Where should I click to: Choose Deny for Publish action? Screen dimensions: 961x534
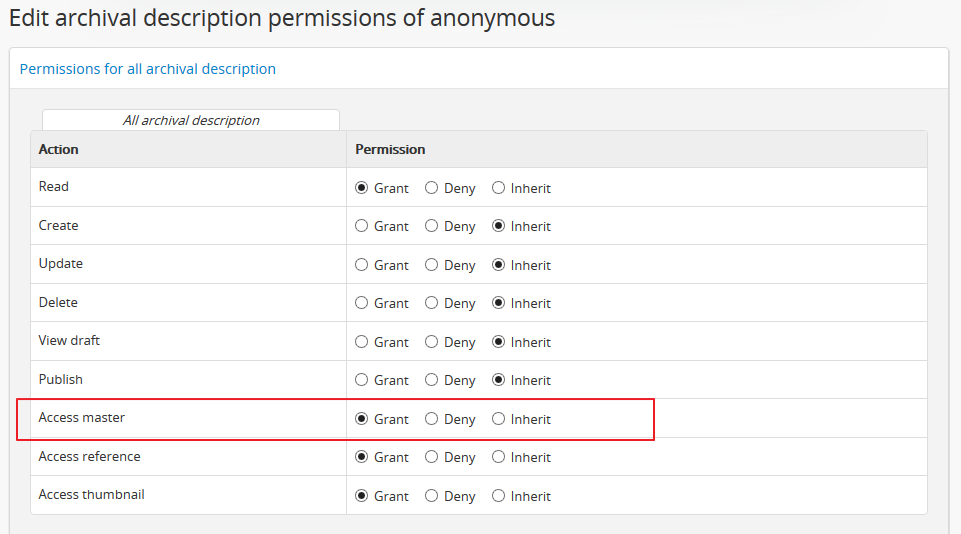432,380
